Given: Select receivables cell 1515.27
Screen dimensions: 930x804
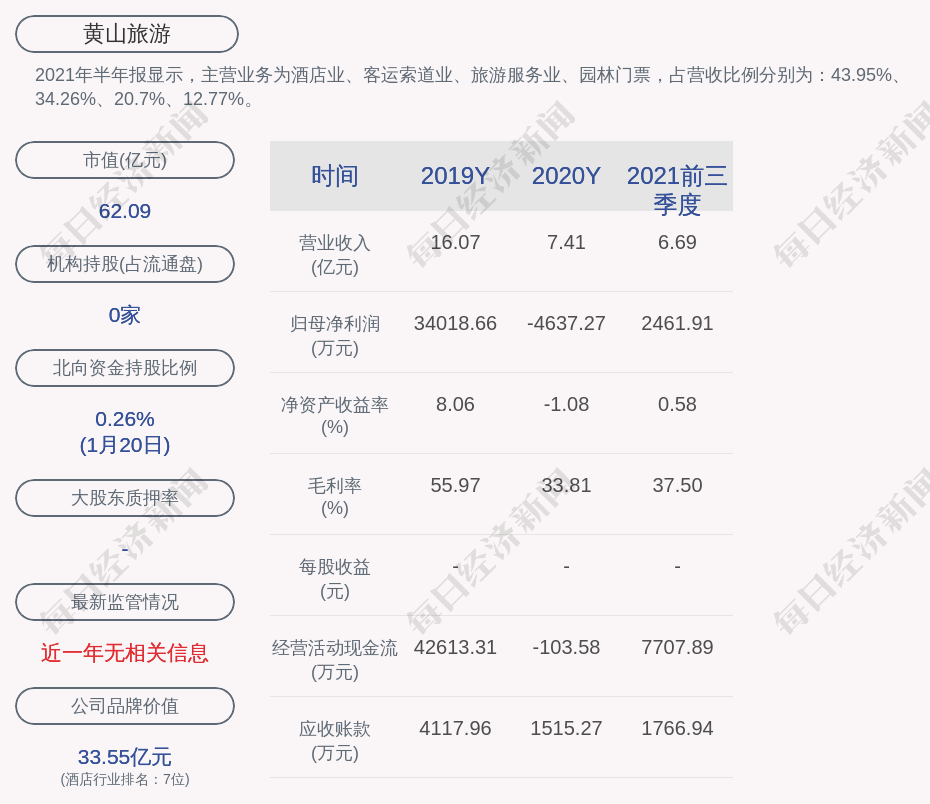Looking at the screenshot, I should [566, 728].
